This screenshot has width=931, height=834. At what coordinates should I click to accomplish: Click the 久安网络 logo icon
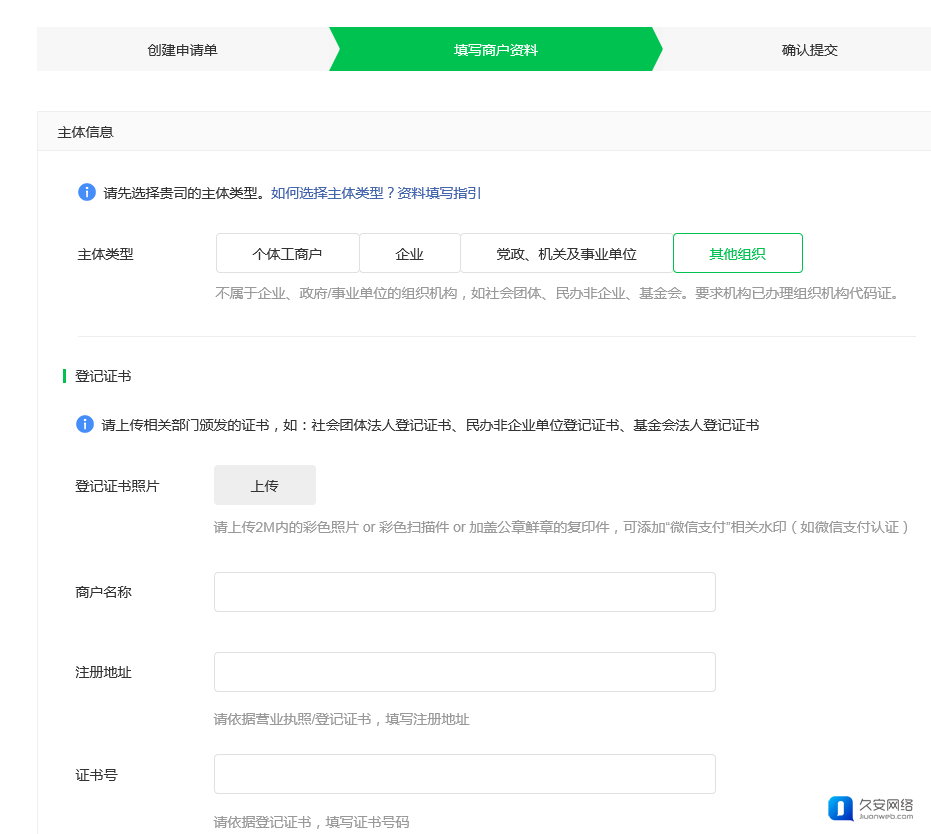(x=842, y=807)
